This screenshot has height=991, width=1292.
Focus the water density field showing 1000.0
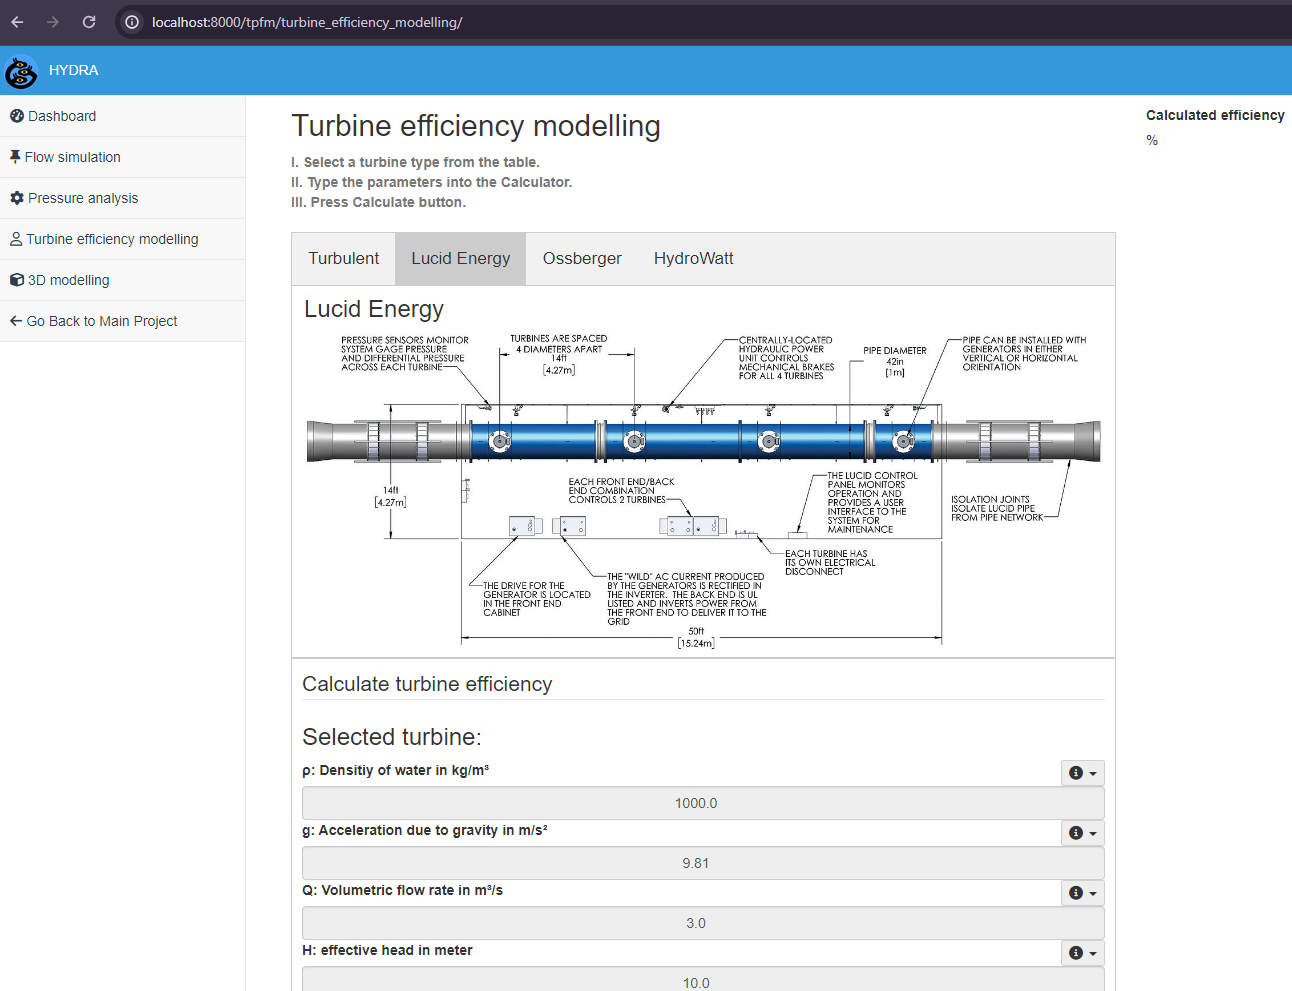tap(703, 803)
